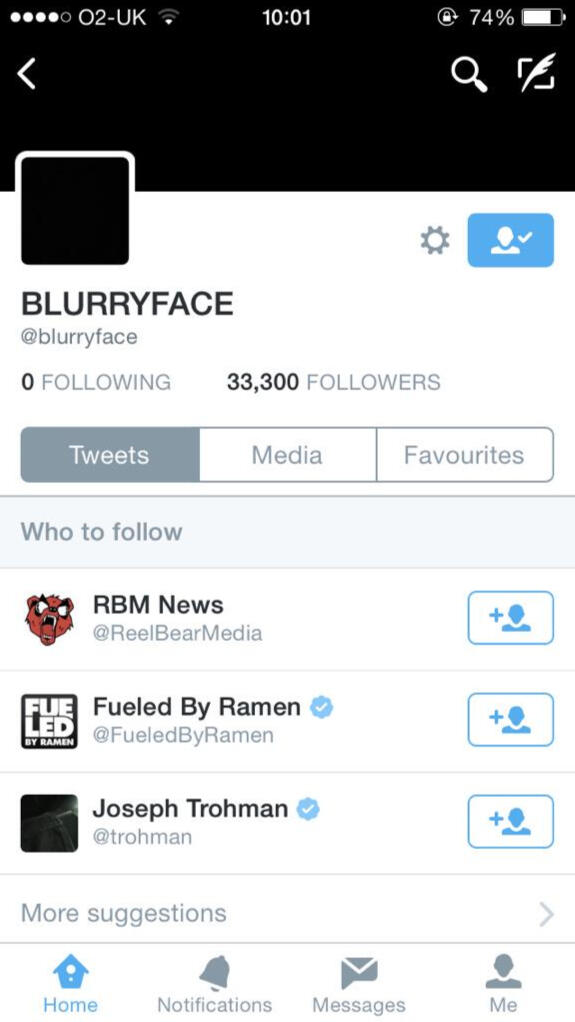Follow RBM News with add-user button

pos(510,617)
